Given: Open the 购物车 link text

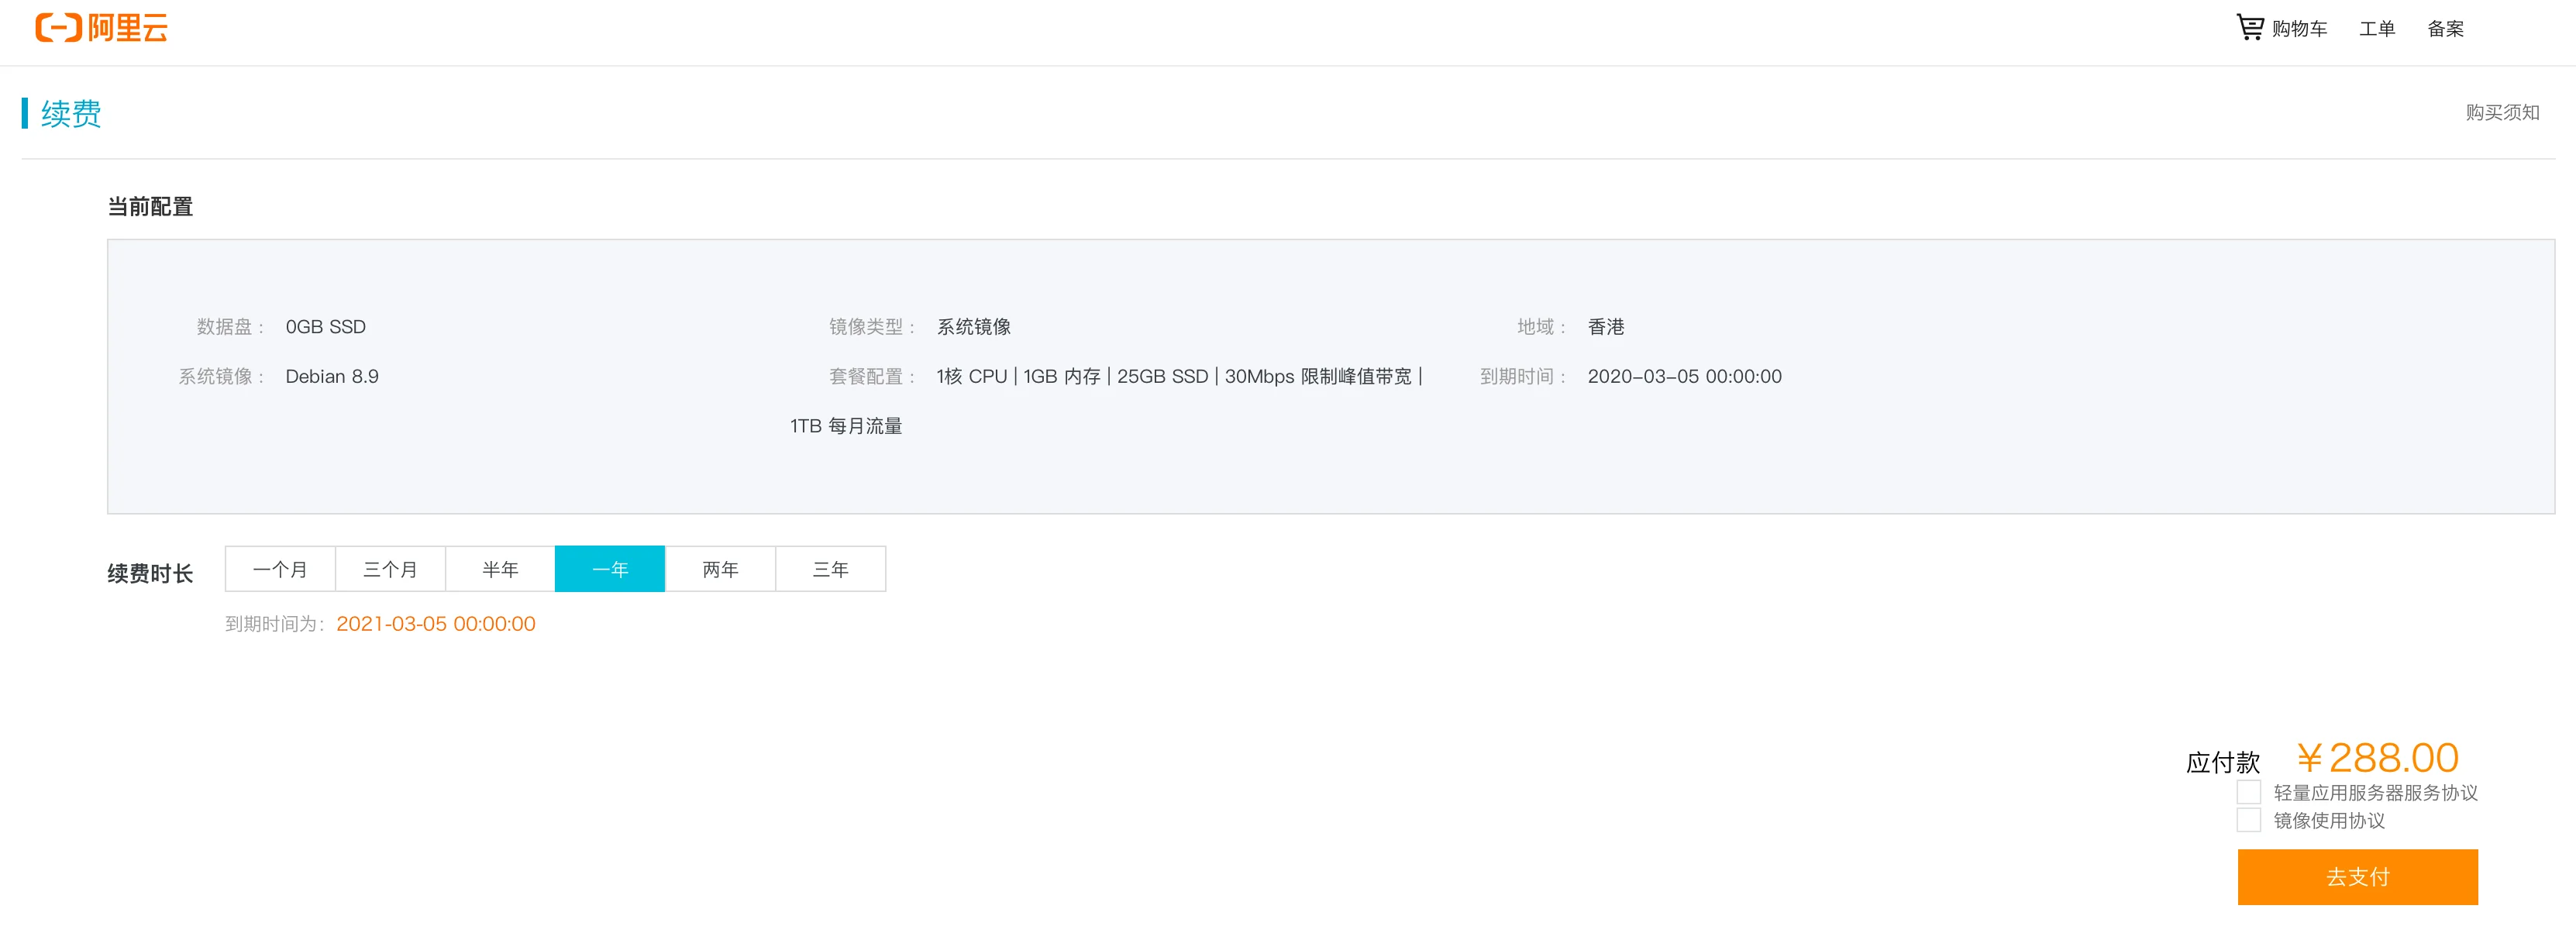Looking at the screenshot, I should [x=2299, y=29].
